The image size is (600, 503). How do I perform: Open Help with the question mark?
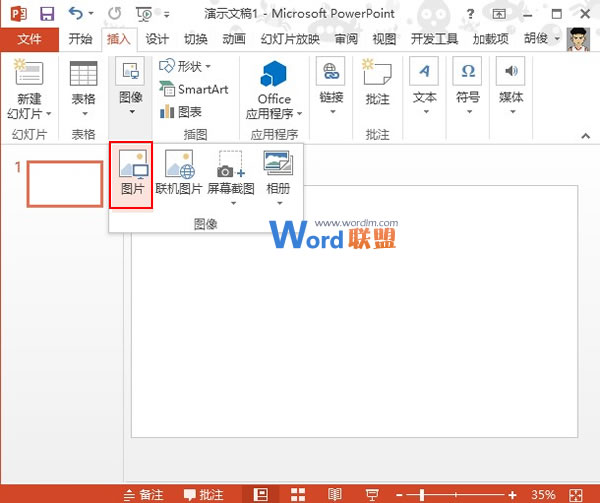(x=470, y=14)
